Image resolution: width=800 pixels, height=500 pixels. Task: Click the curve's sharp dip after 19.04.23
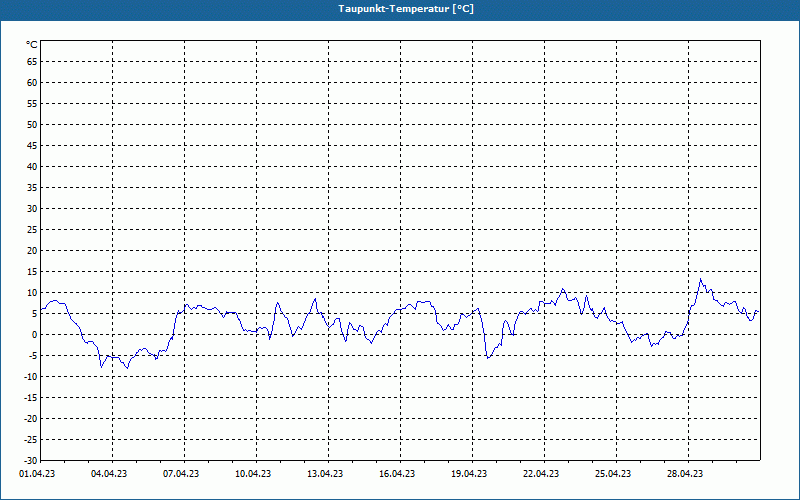pyautogui.click(x=488, y=358)
